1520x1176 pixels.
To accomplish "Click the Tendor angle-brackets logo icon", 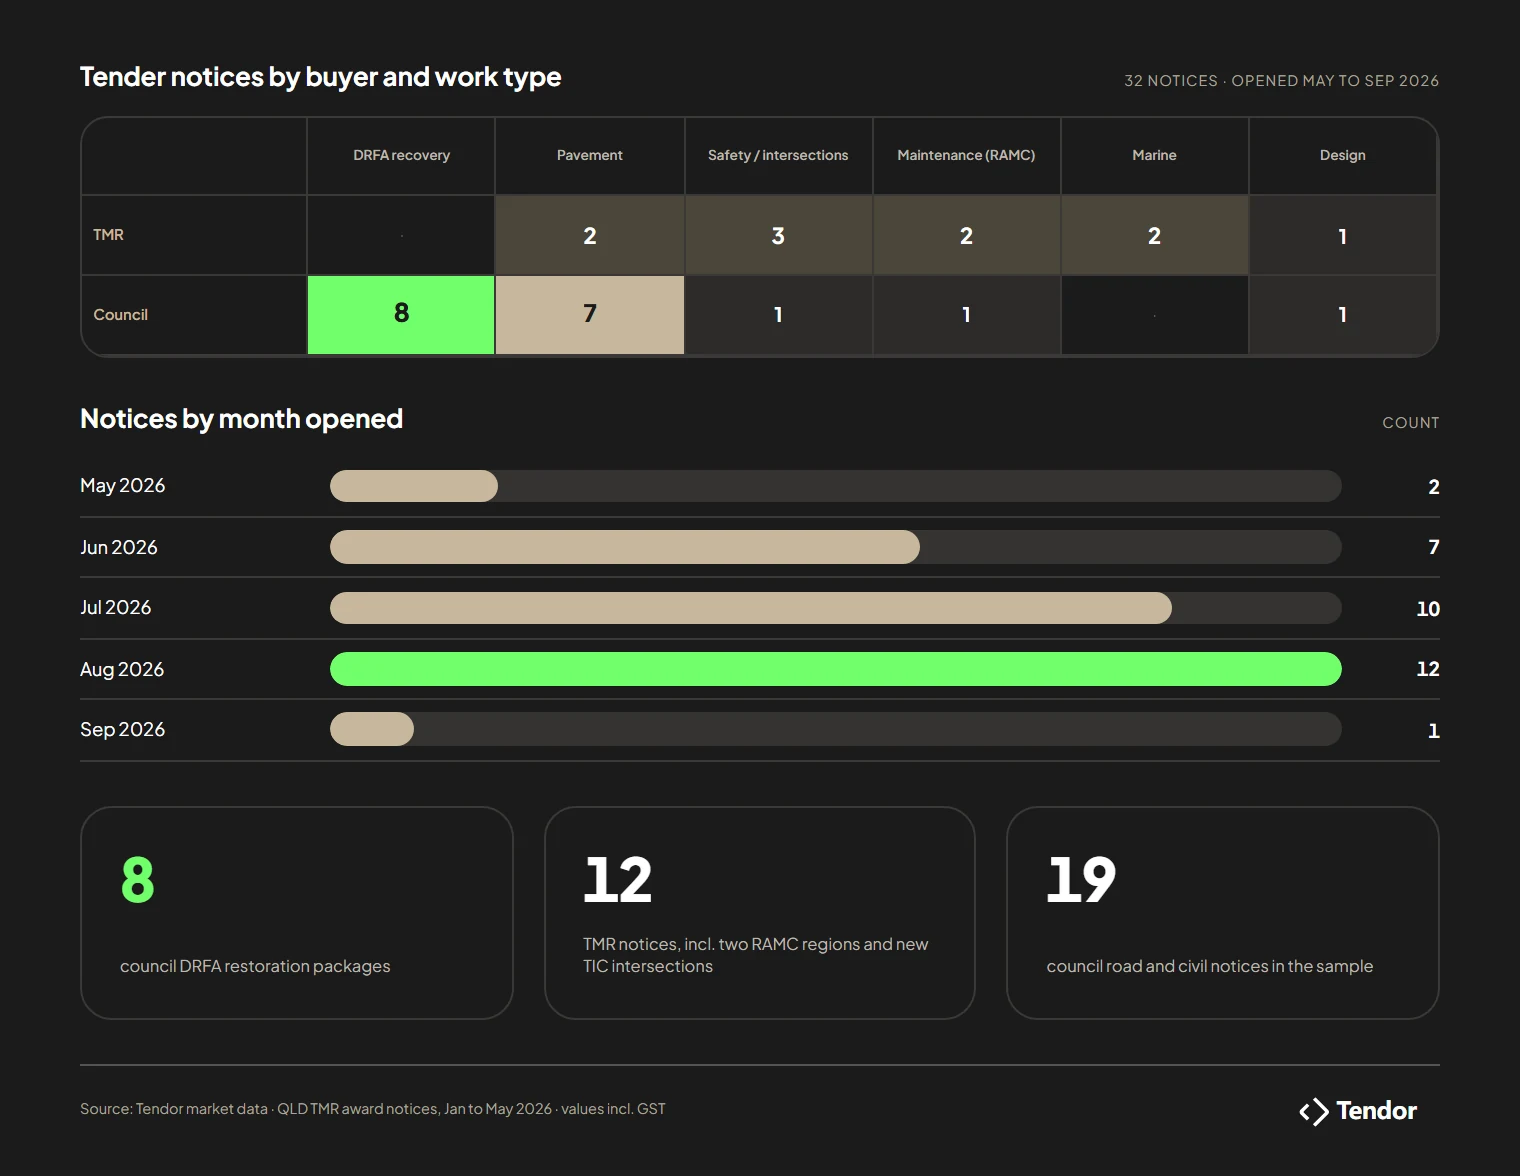I will tap(1314, 1112).
